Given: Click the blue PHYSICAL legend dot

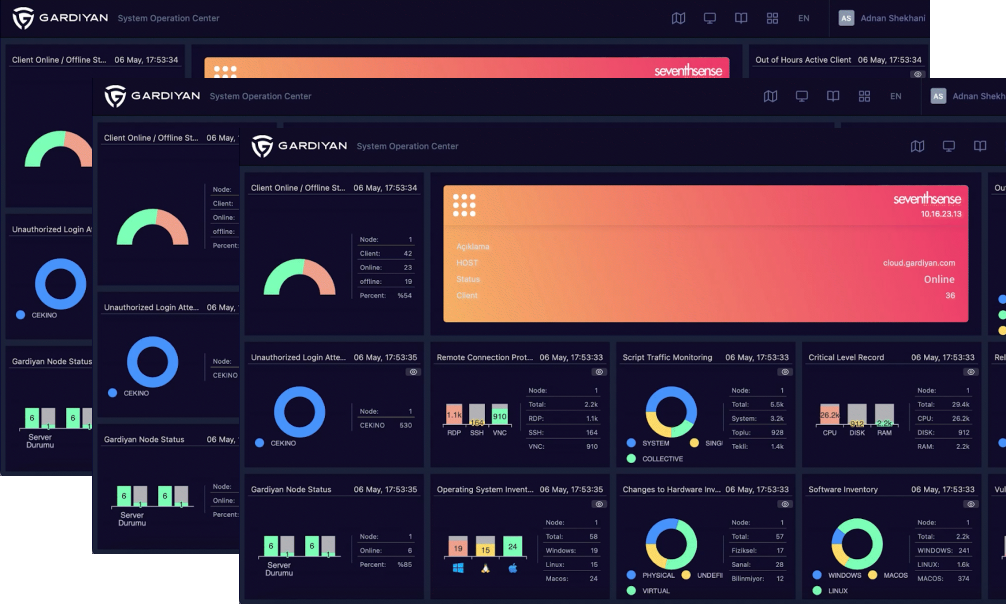Looking at the screenshot, I should (631, 575).
